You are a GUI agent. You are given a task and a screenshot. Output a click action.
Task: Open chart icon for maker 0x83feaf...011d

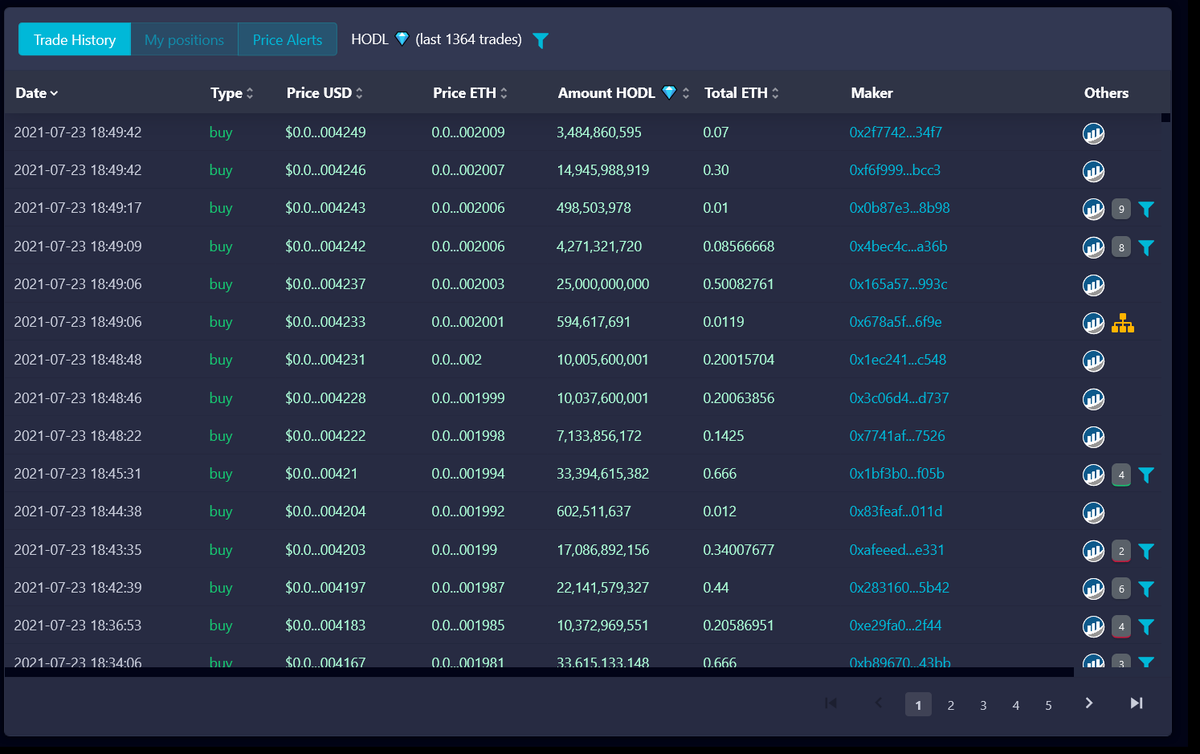tap(1094, 513)
